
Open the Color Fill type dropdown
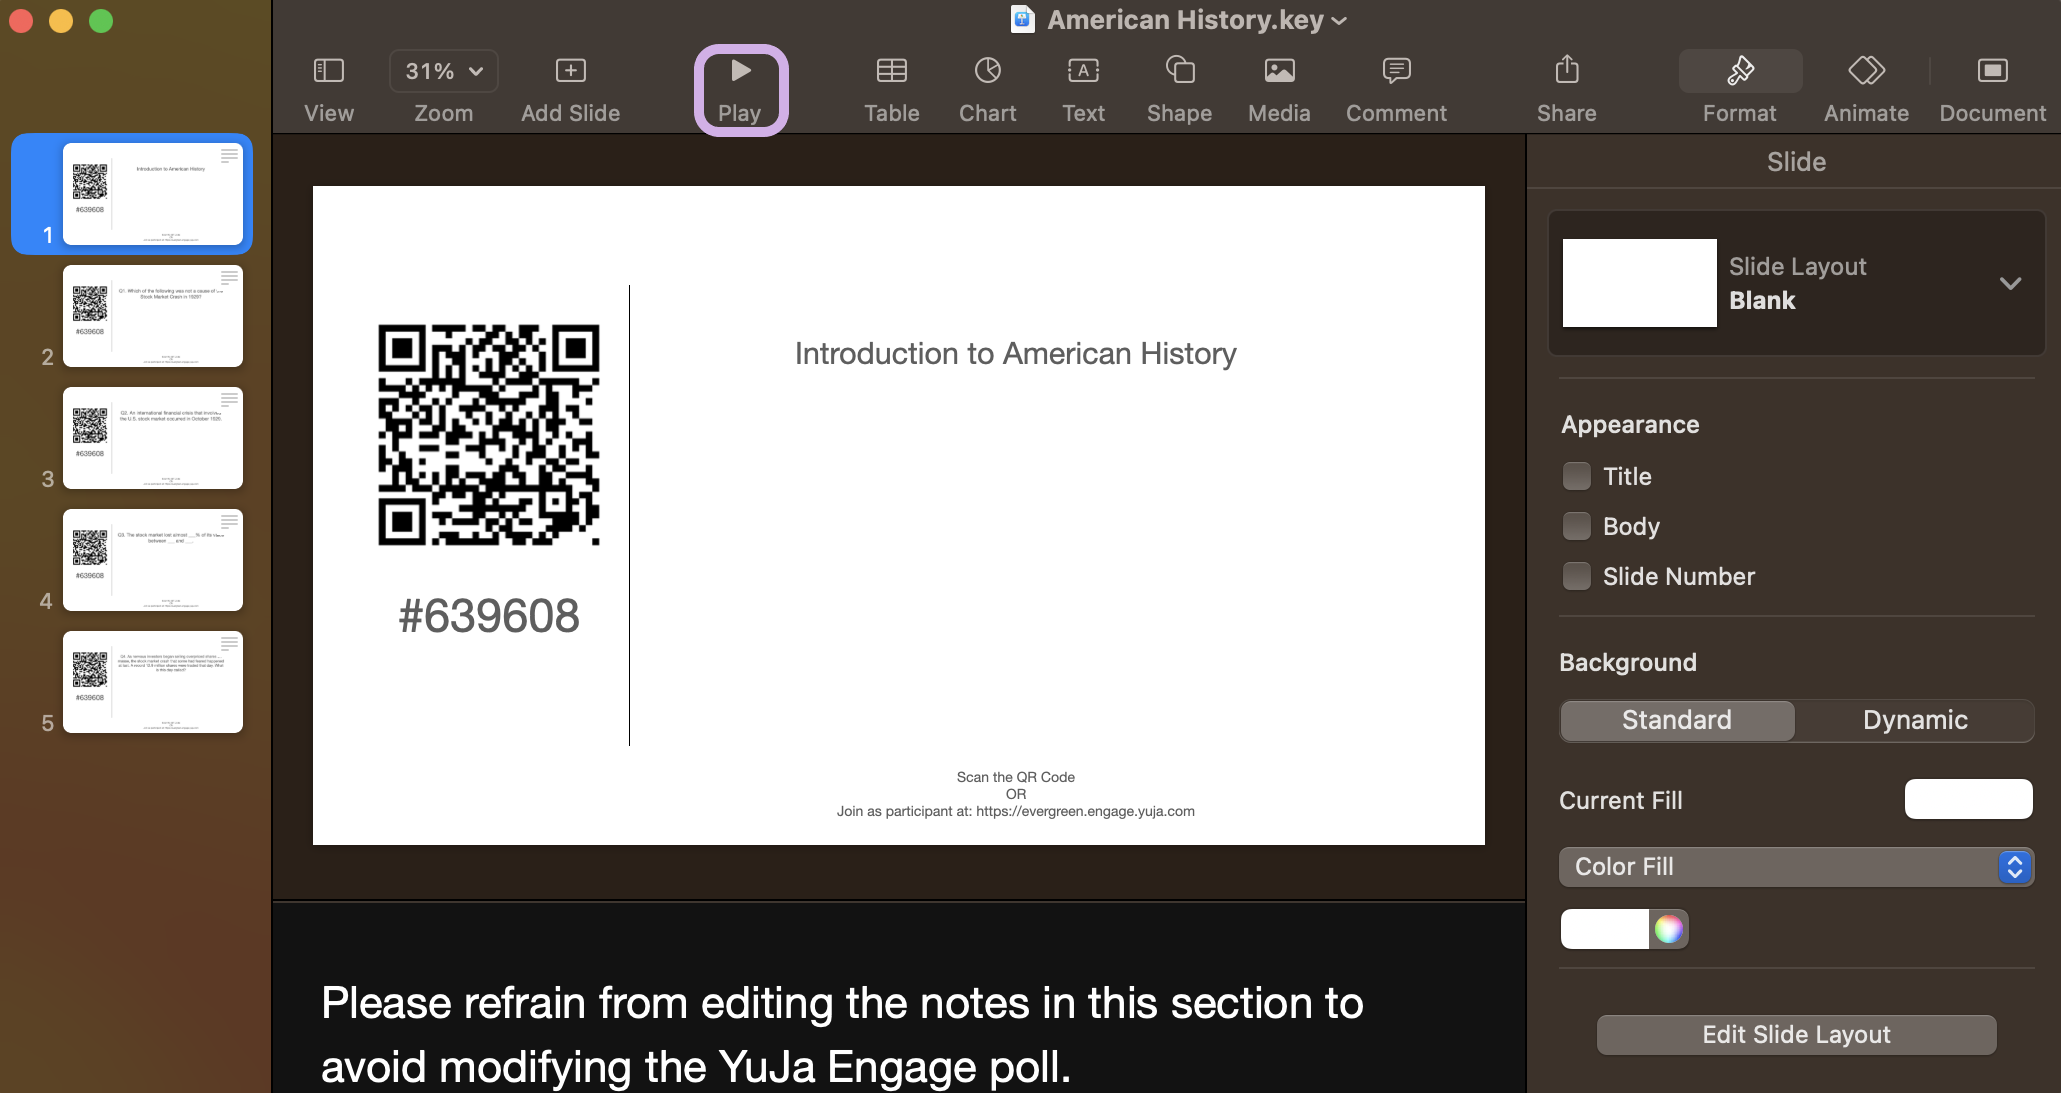point(1796,867)
